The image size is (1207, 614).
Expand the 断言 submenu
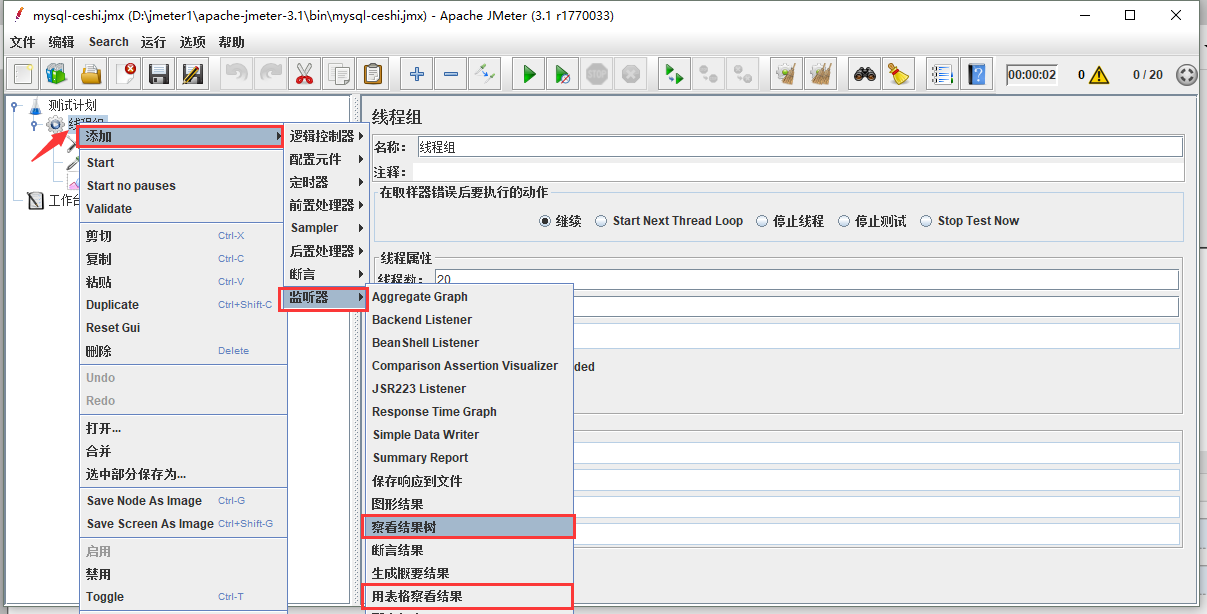326,274
